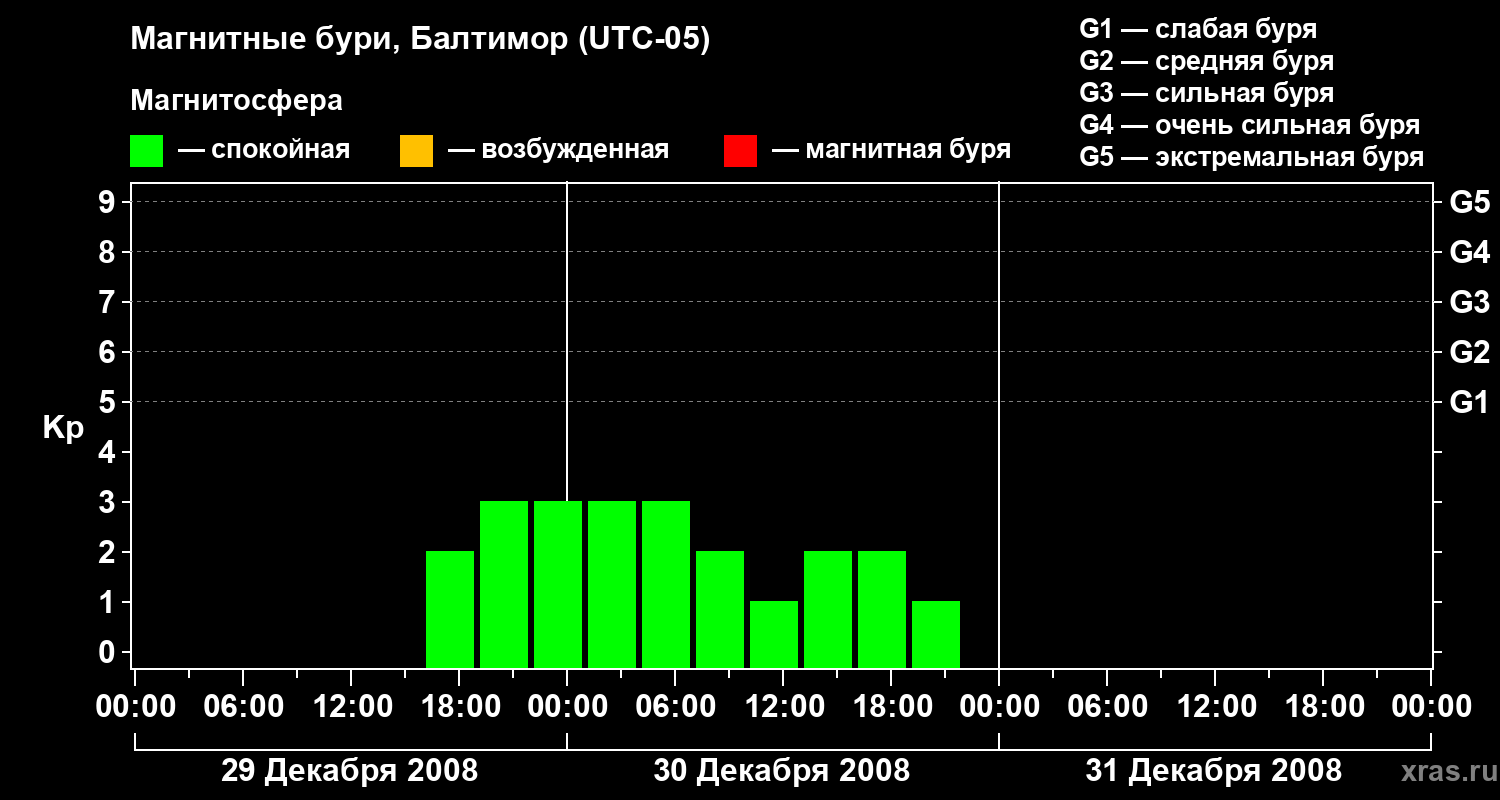Click the '06:00' tick label above 30 Декабря

point(676,707)
